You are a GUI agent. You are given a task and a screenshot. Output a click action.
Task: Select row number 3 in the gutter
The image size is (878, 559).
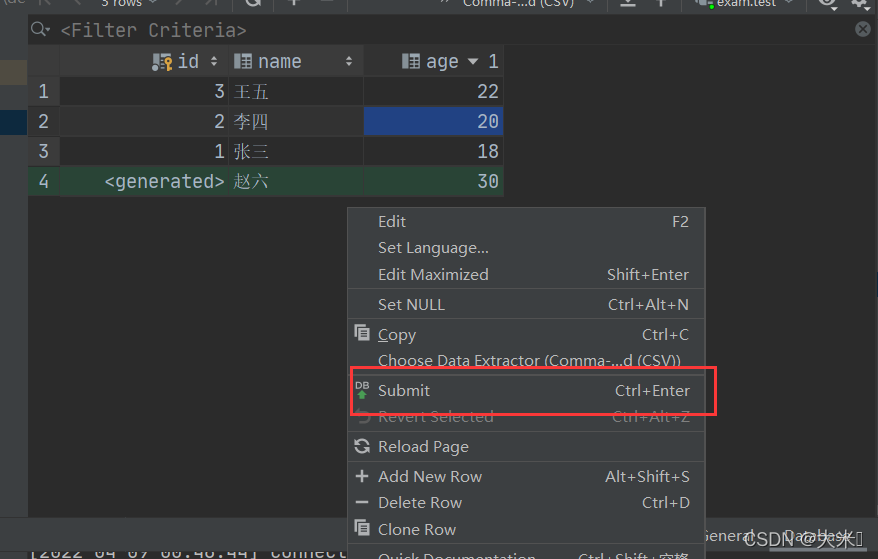tap(44, 151)
